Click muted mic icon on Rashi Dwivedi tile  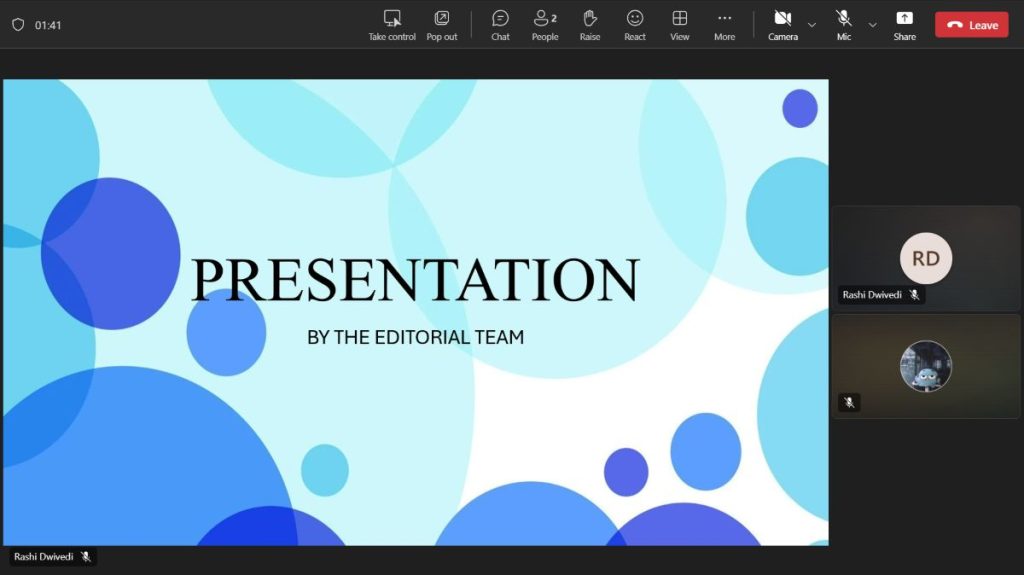914,295
